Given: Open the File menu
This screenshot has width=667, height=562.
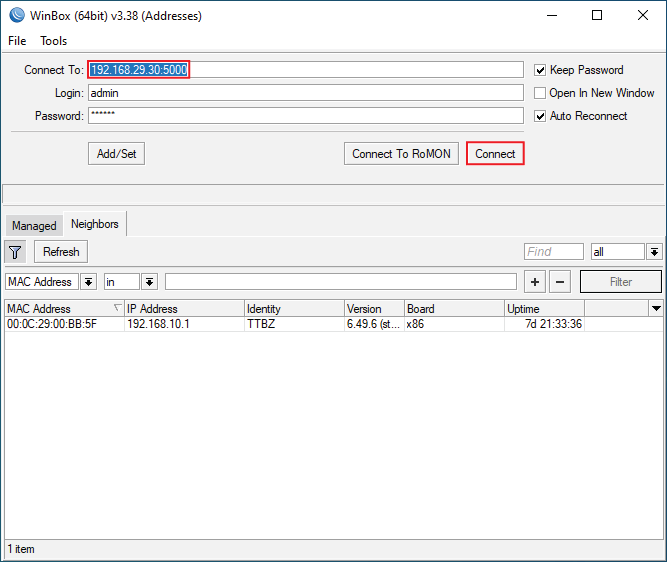Looking at the screenshot, I should click(x=17, y=41).
